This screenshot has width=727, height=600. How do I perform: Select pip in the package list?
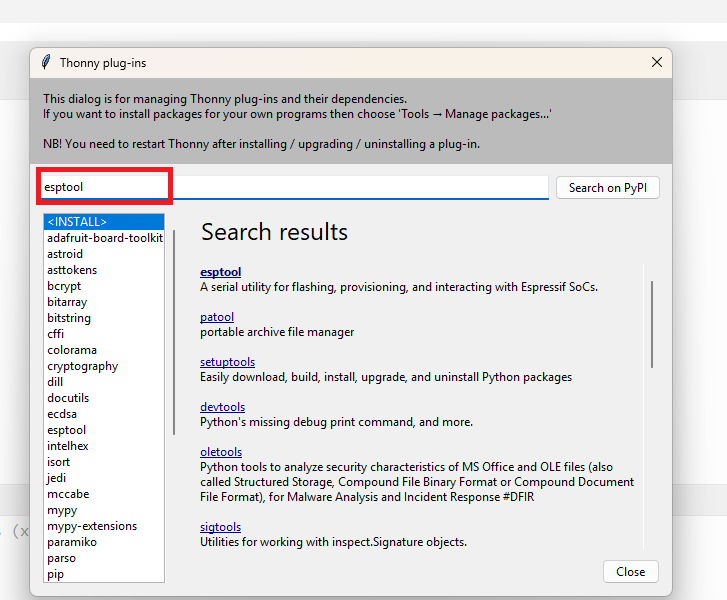coord(104,574)
